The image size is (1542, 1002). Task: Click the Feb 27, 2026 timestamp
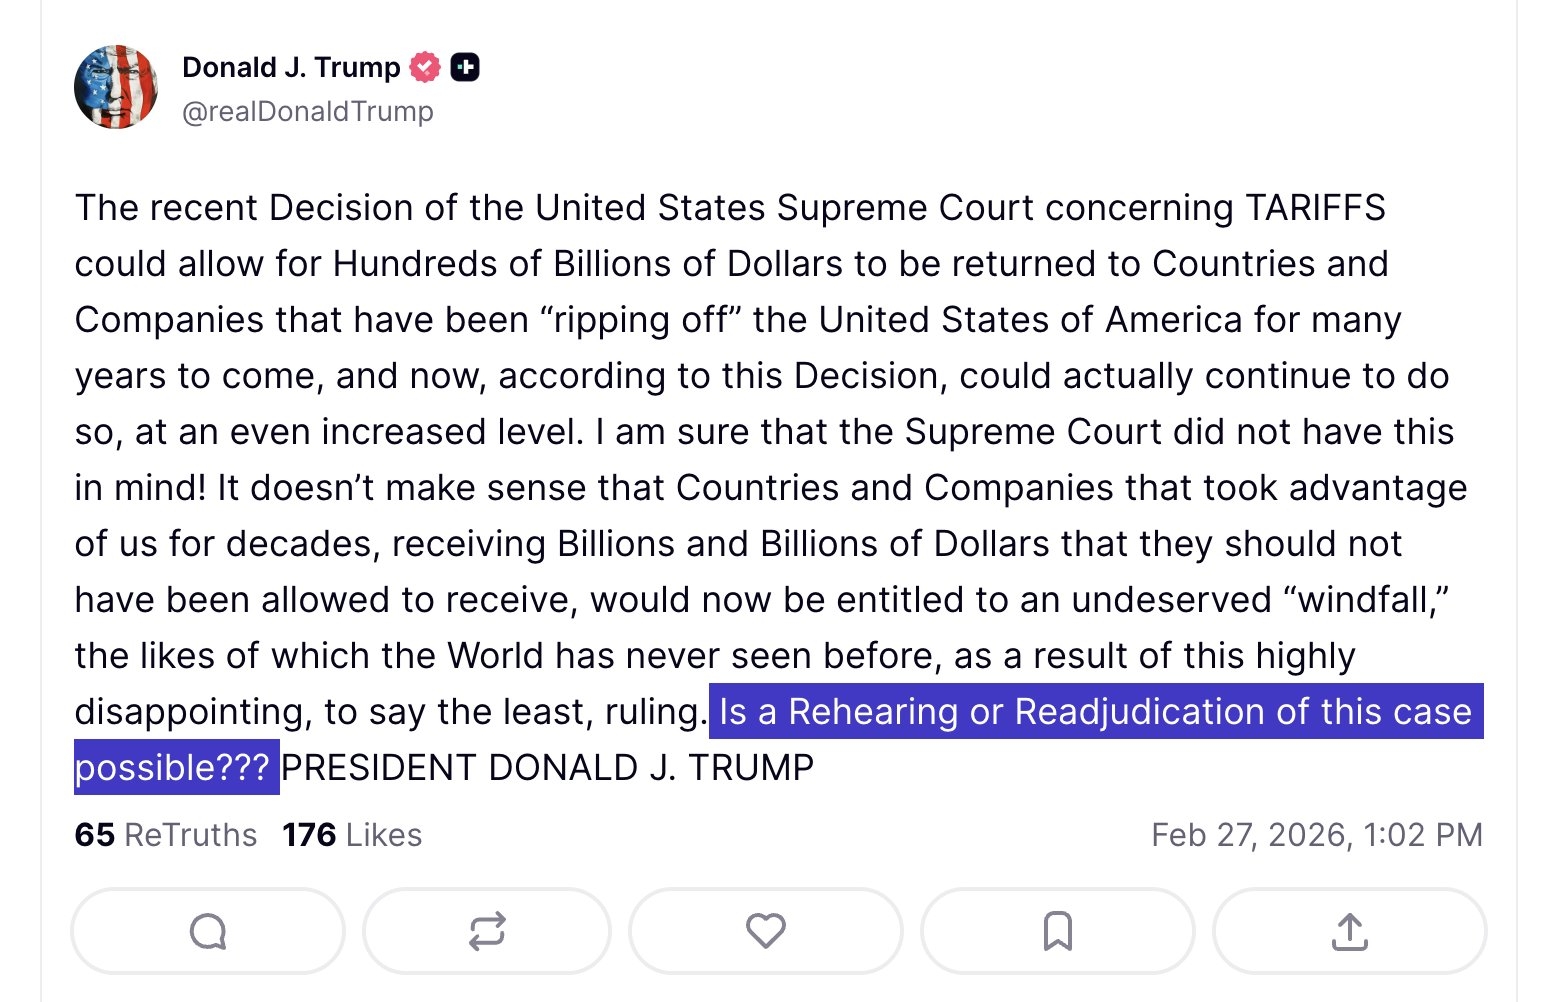pos(1316,835)
